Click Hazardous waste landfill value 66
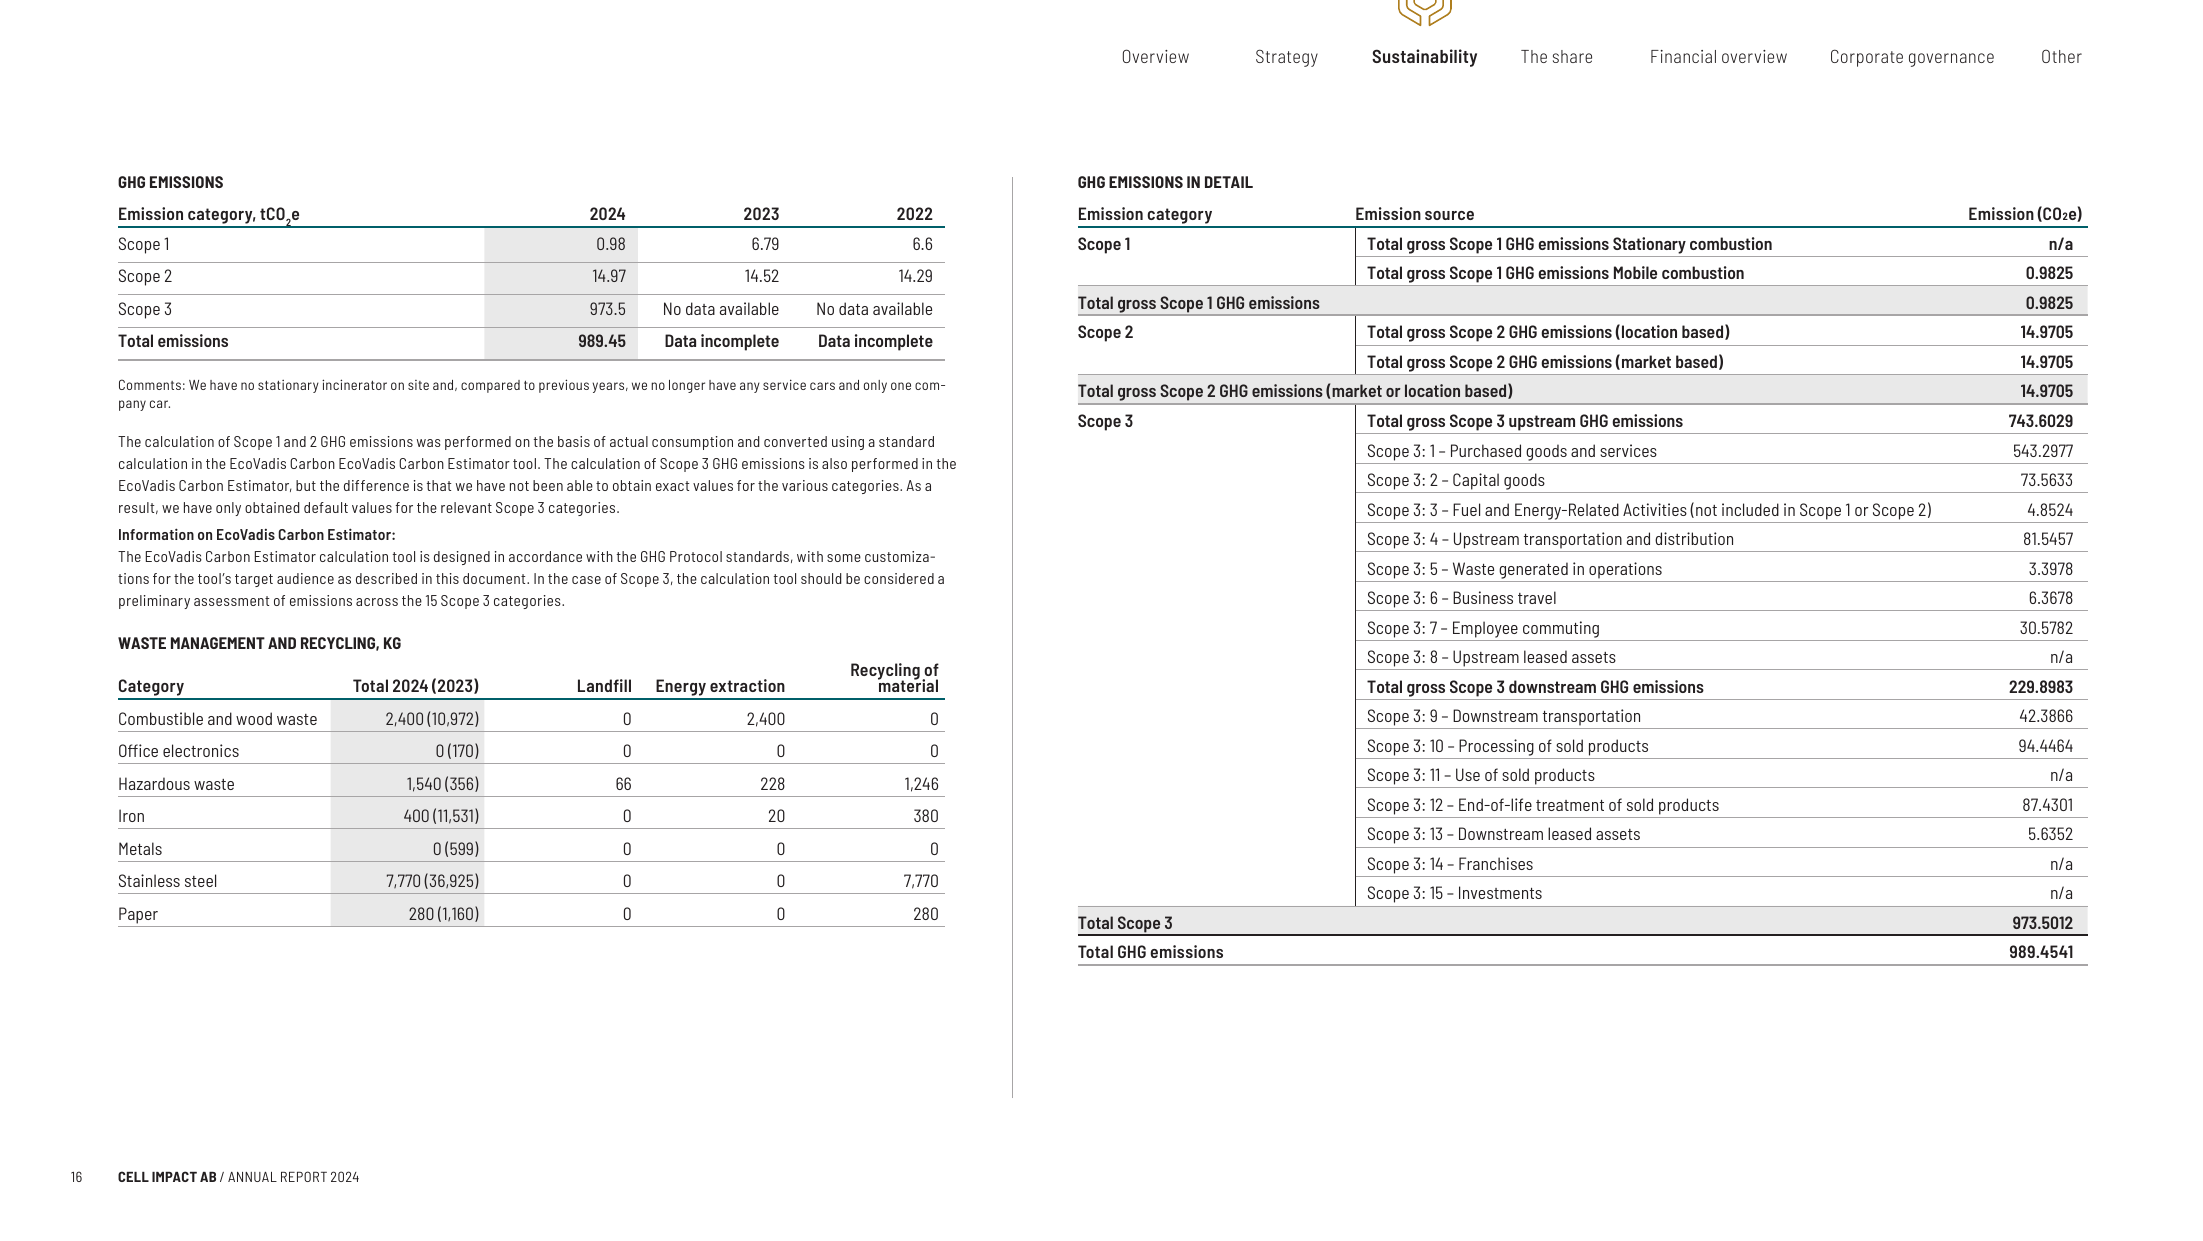 coord(623,784)
